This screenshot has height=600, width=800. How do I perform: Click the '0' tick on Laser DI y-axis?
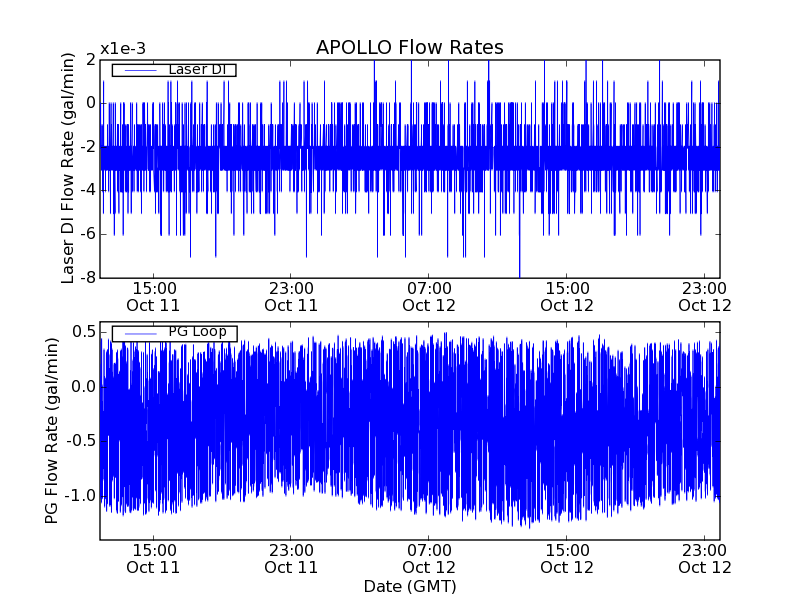[91, 103]
